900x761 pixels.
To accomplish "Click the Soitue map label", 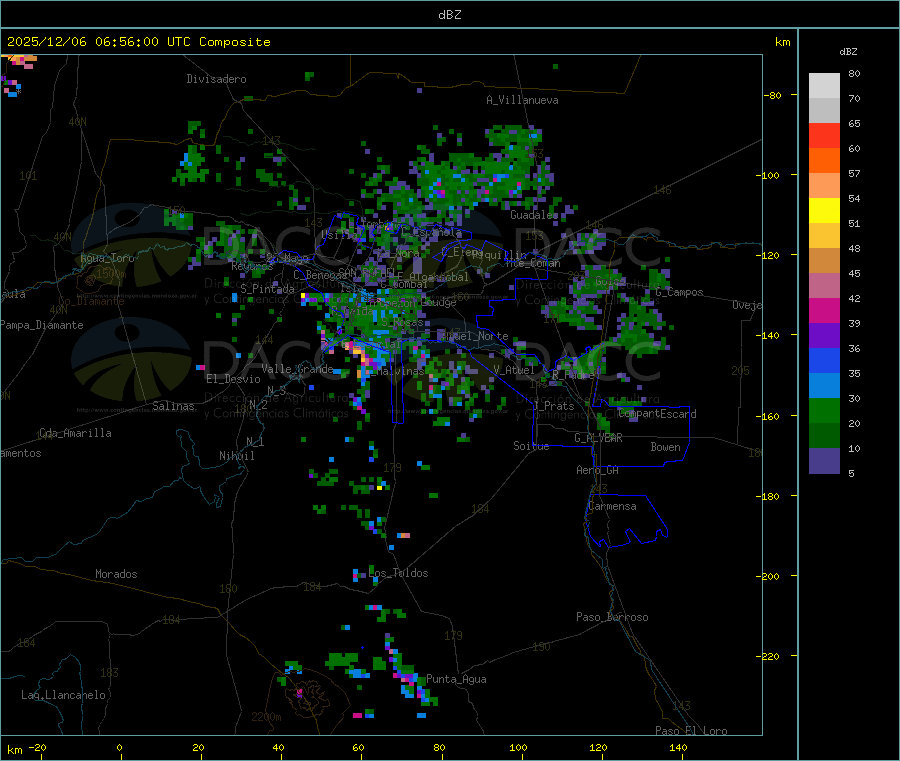I will tap(531, 446).
